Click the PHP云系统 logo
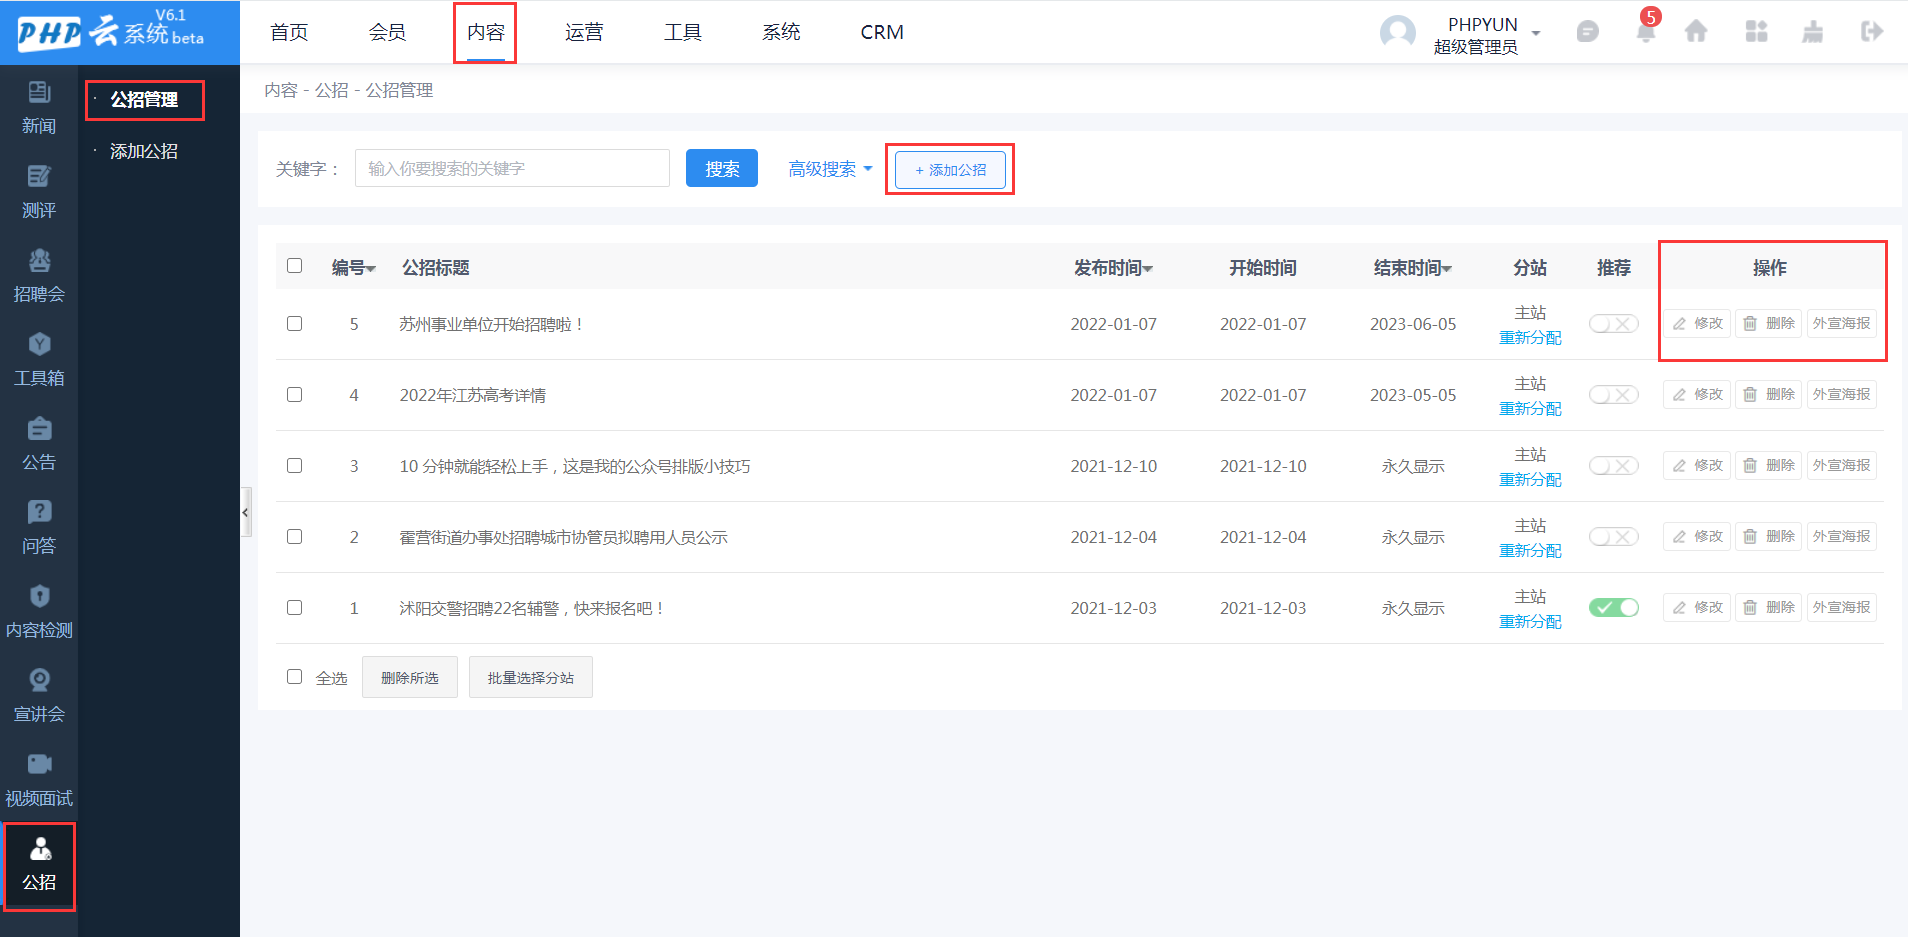The image size is (1908, 937). [x=110, y=32]
